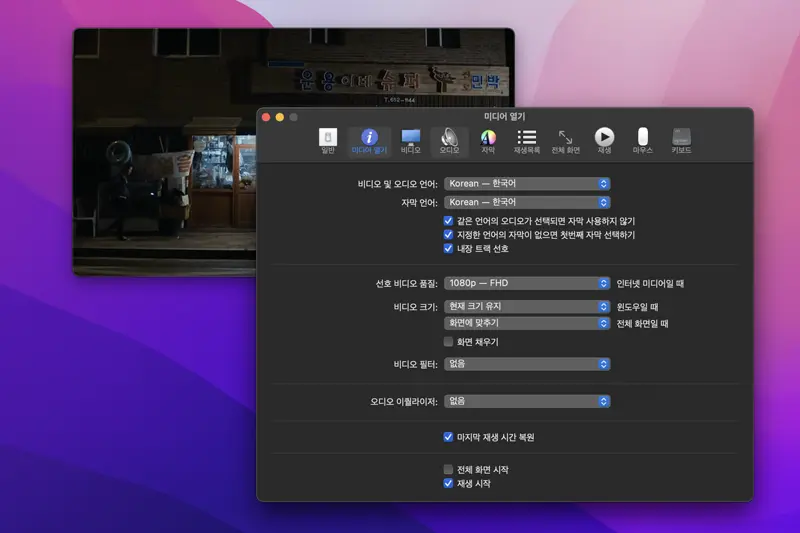Screen dimensions: 800x533
Task: Expand the 선호 비디오 품질 1080p dropdown
Action: tap(527, 283)
